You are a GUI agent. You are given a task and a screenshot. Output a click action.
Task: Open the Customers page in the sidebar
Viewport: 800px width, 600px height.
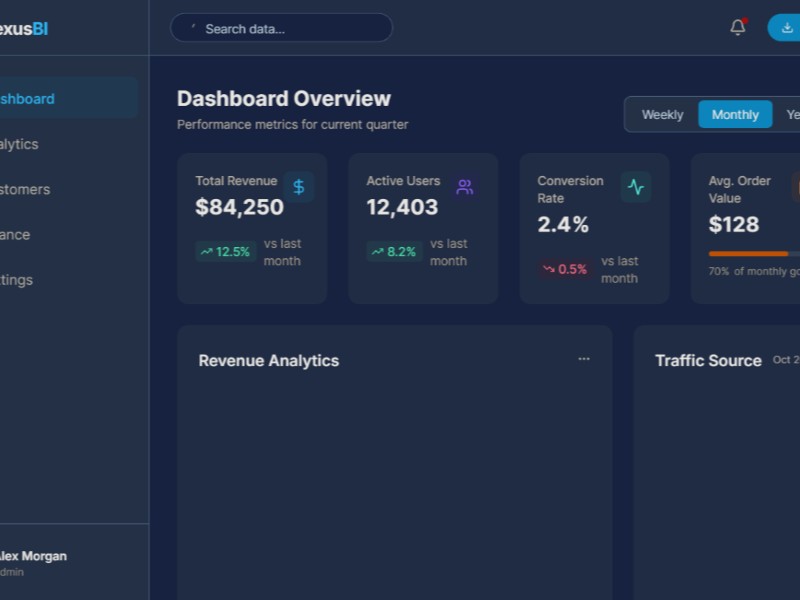[26, 189]
